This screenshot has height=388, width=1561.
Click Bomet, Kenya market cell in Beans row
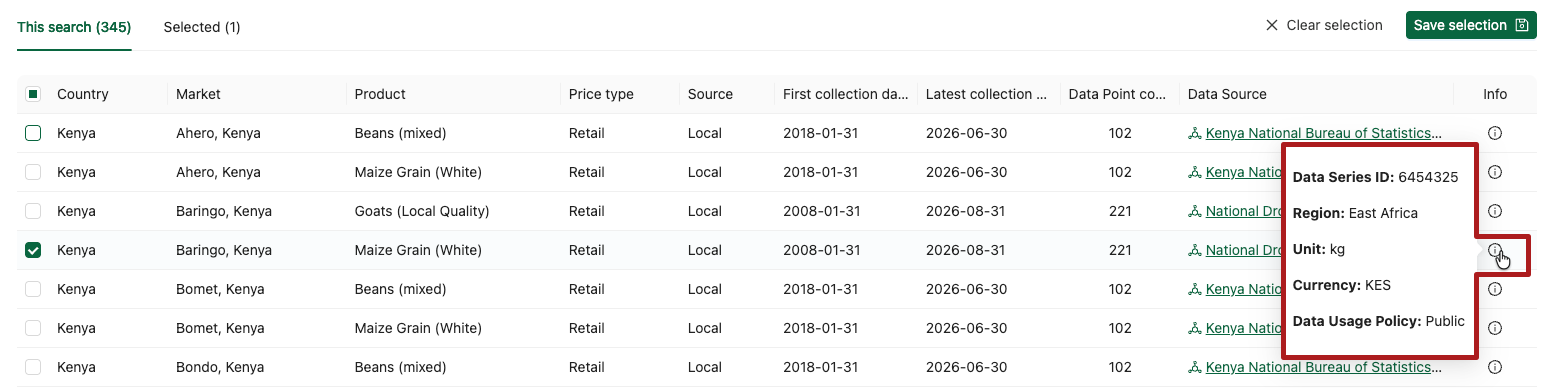pyautogui.click(x=220, y=289)
